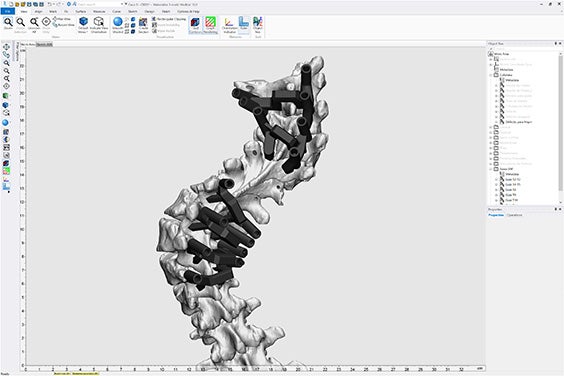The image size is (564, 376).
Task: Select the pan arrows icon in left toolbar
Action: 6,47
